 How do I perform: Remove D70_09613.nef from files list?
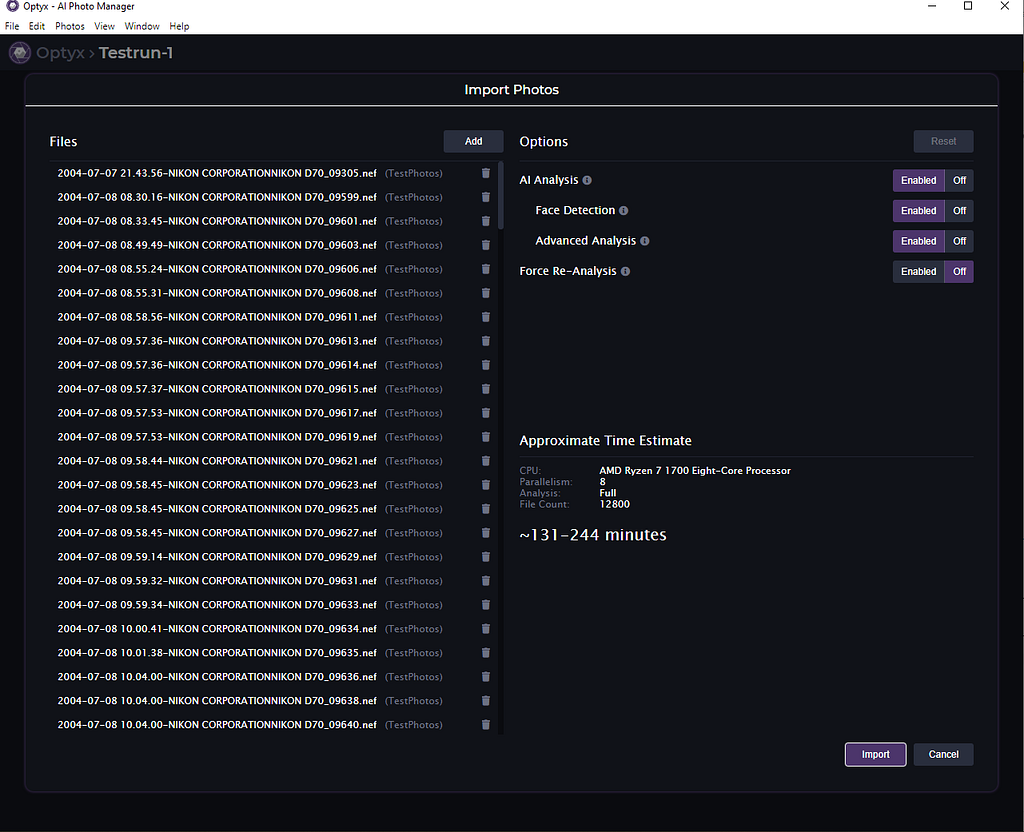tap(485, 341)
